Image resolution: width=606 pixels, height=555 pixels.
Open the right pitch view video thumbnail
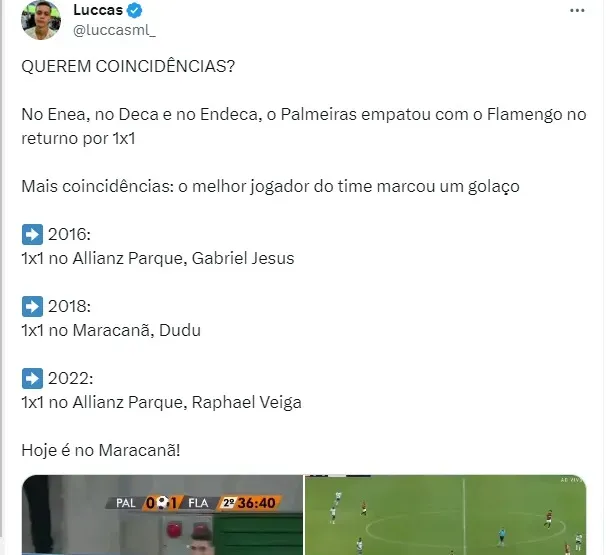446,515
